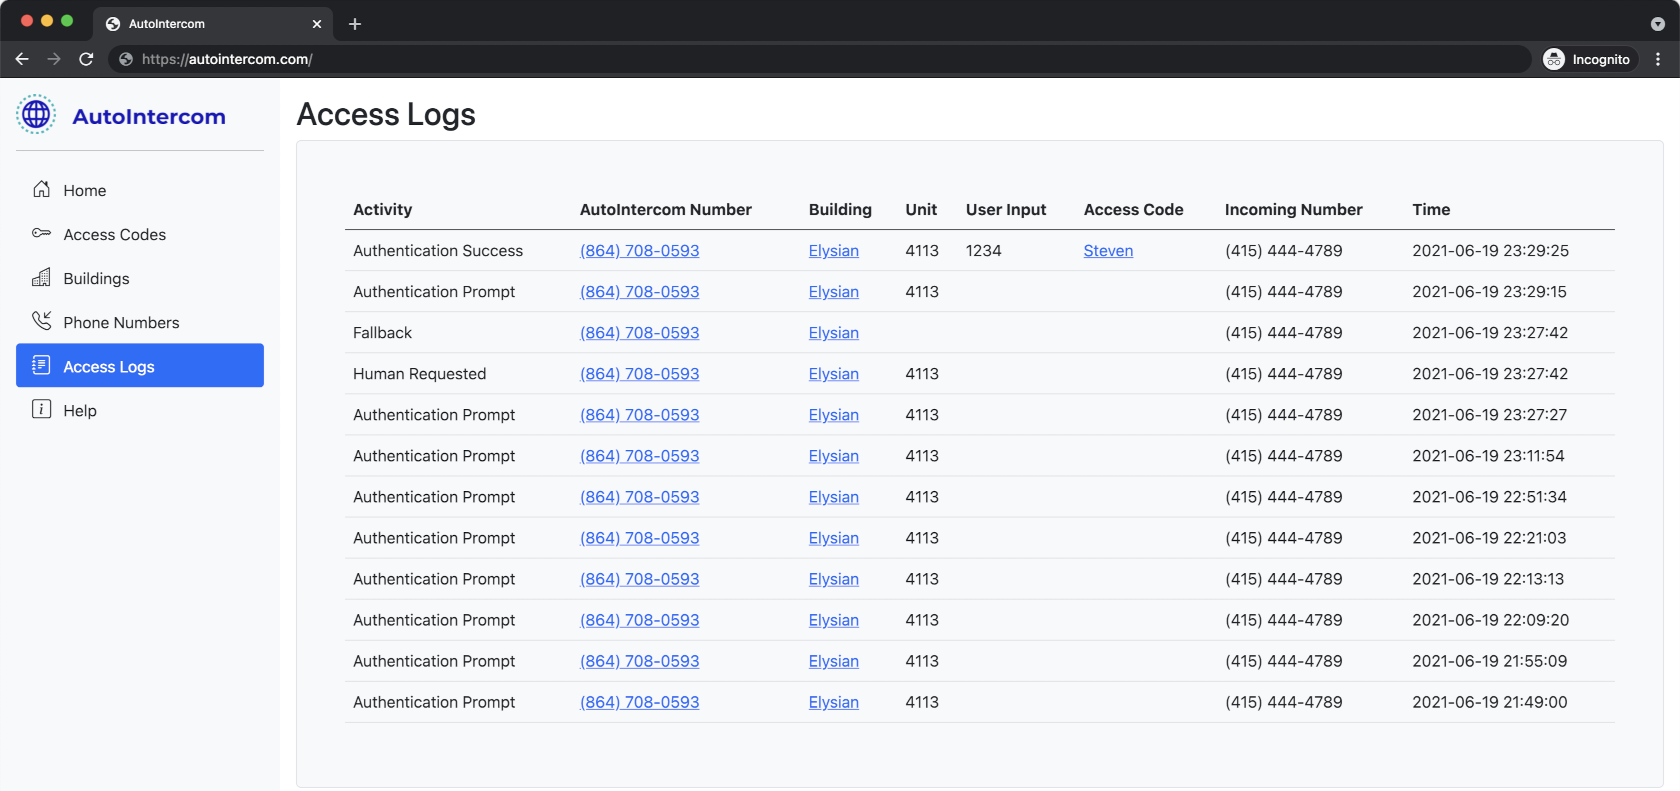Viewport: 1680px width, 791px height.
Task: Open Elysian link for 23:11:54 entry
Action: click(x=834, y=456)
